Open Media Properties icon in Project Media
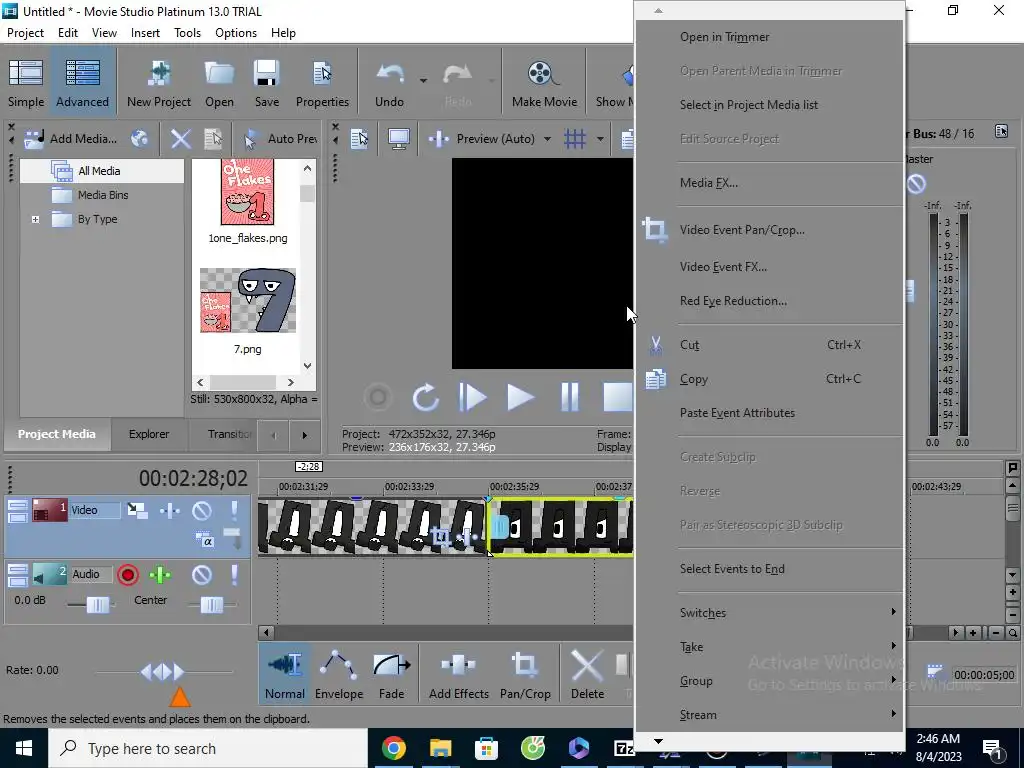 point(213,138)
